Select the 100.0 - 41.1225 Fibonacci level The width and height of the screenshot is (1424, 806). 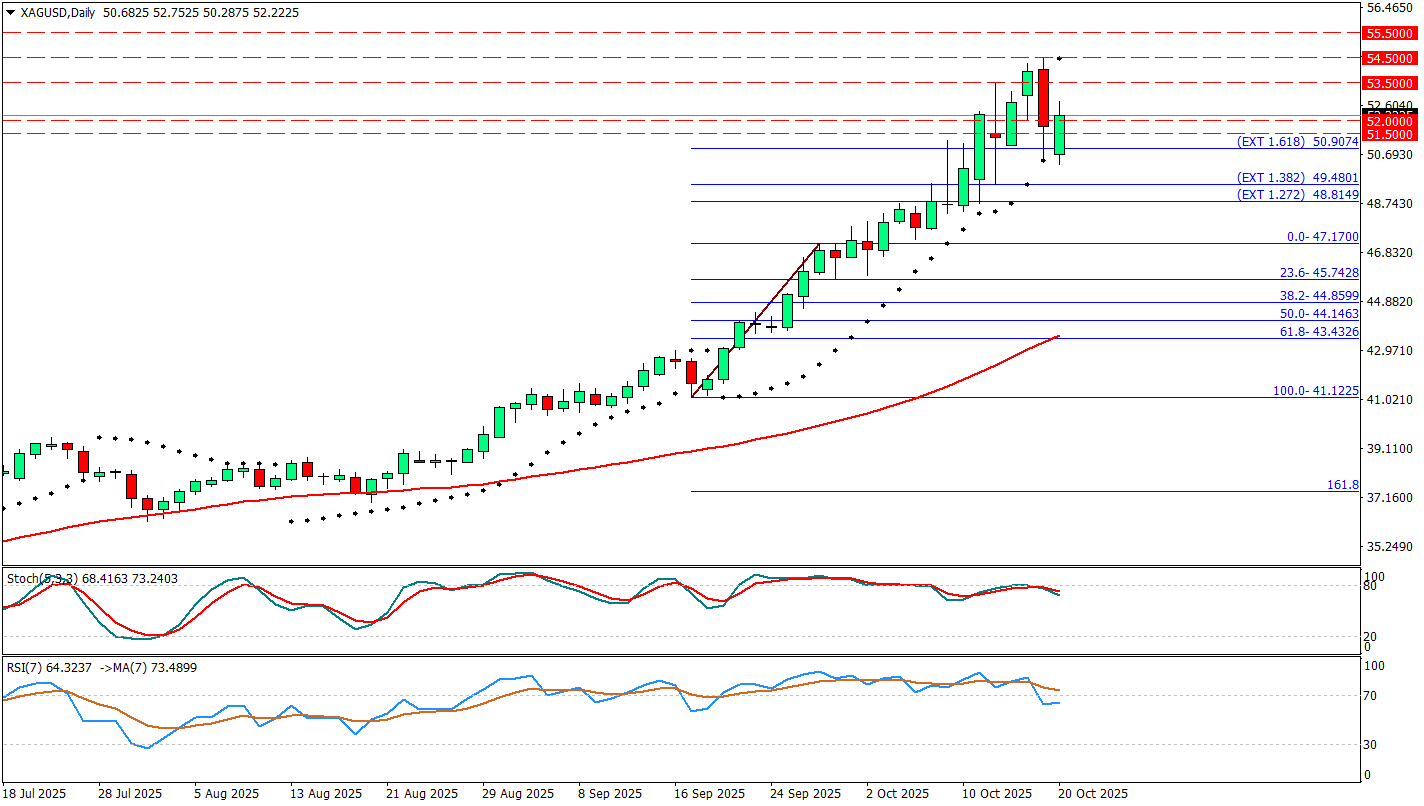(x=1315, y=391)
